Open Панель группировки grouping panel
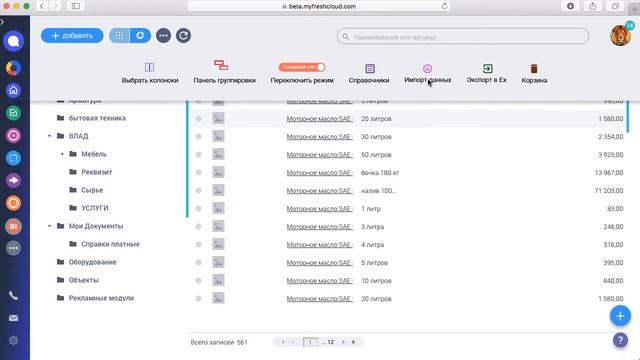 pos(224,73)
